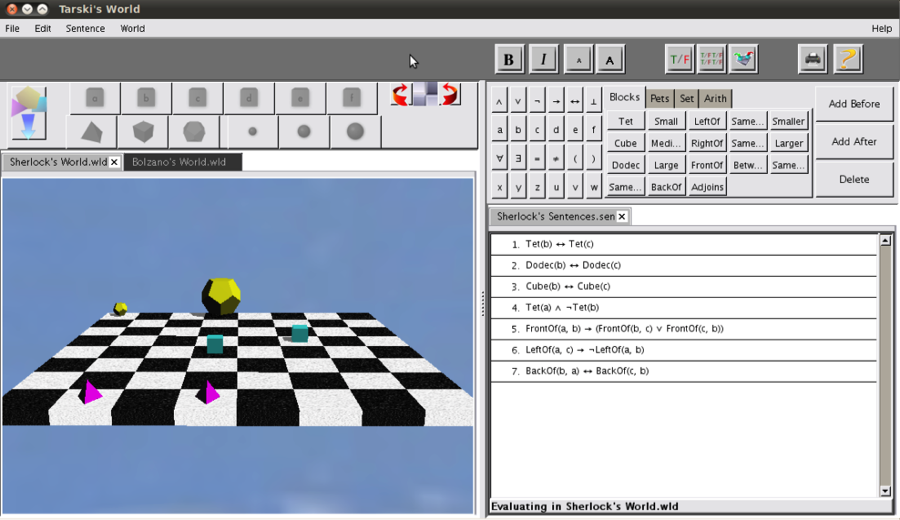This screenshot has width=900, height=520.
Task: Select the large size sphere button
Action: point(355,131)
